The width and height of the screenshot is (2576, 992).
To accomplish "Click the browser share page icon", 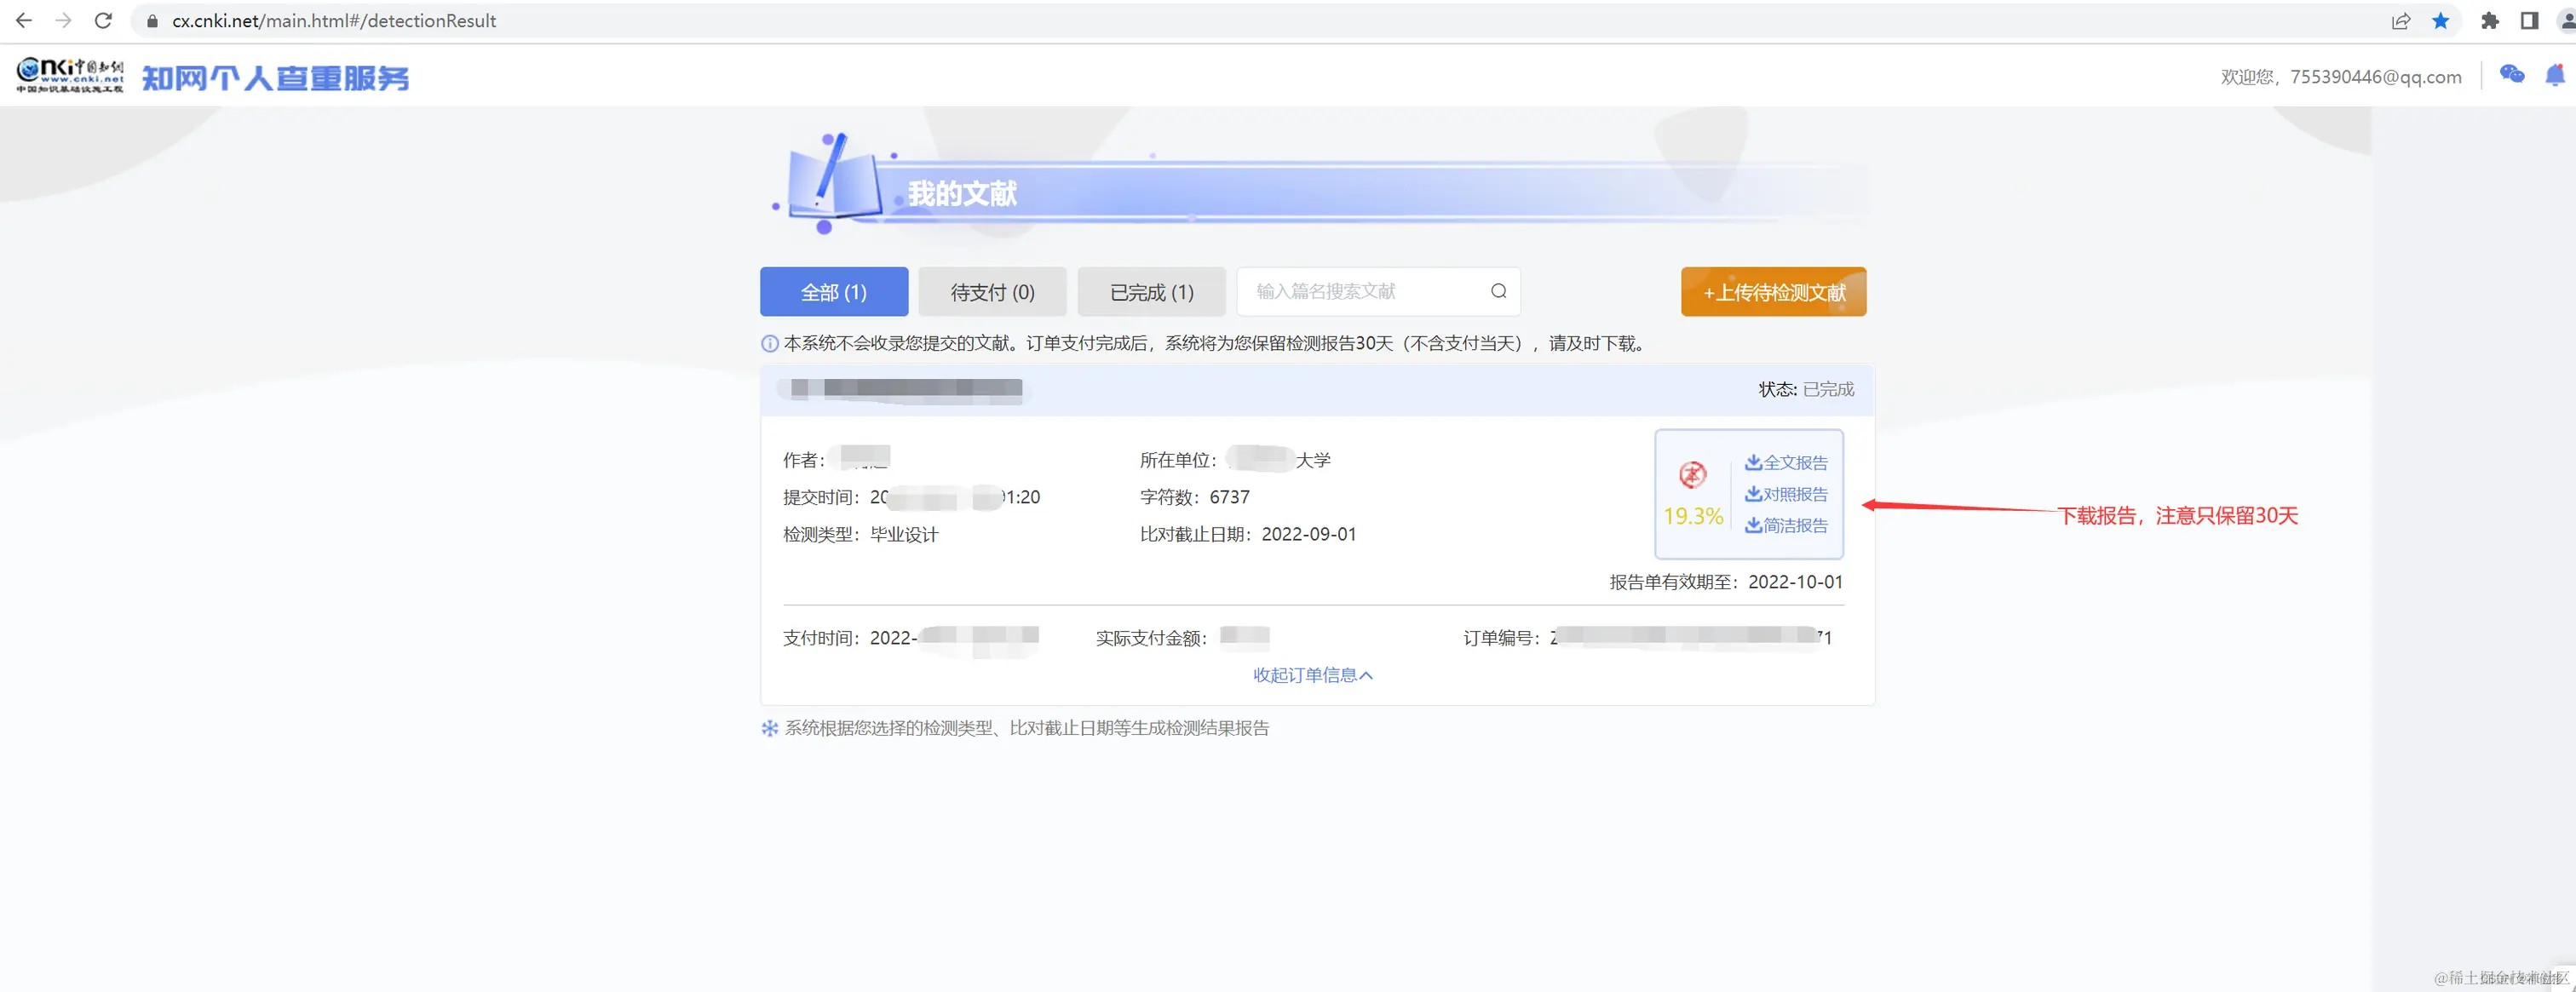I will pyautogui.click(x=2400, y=21).
